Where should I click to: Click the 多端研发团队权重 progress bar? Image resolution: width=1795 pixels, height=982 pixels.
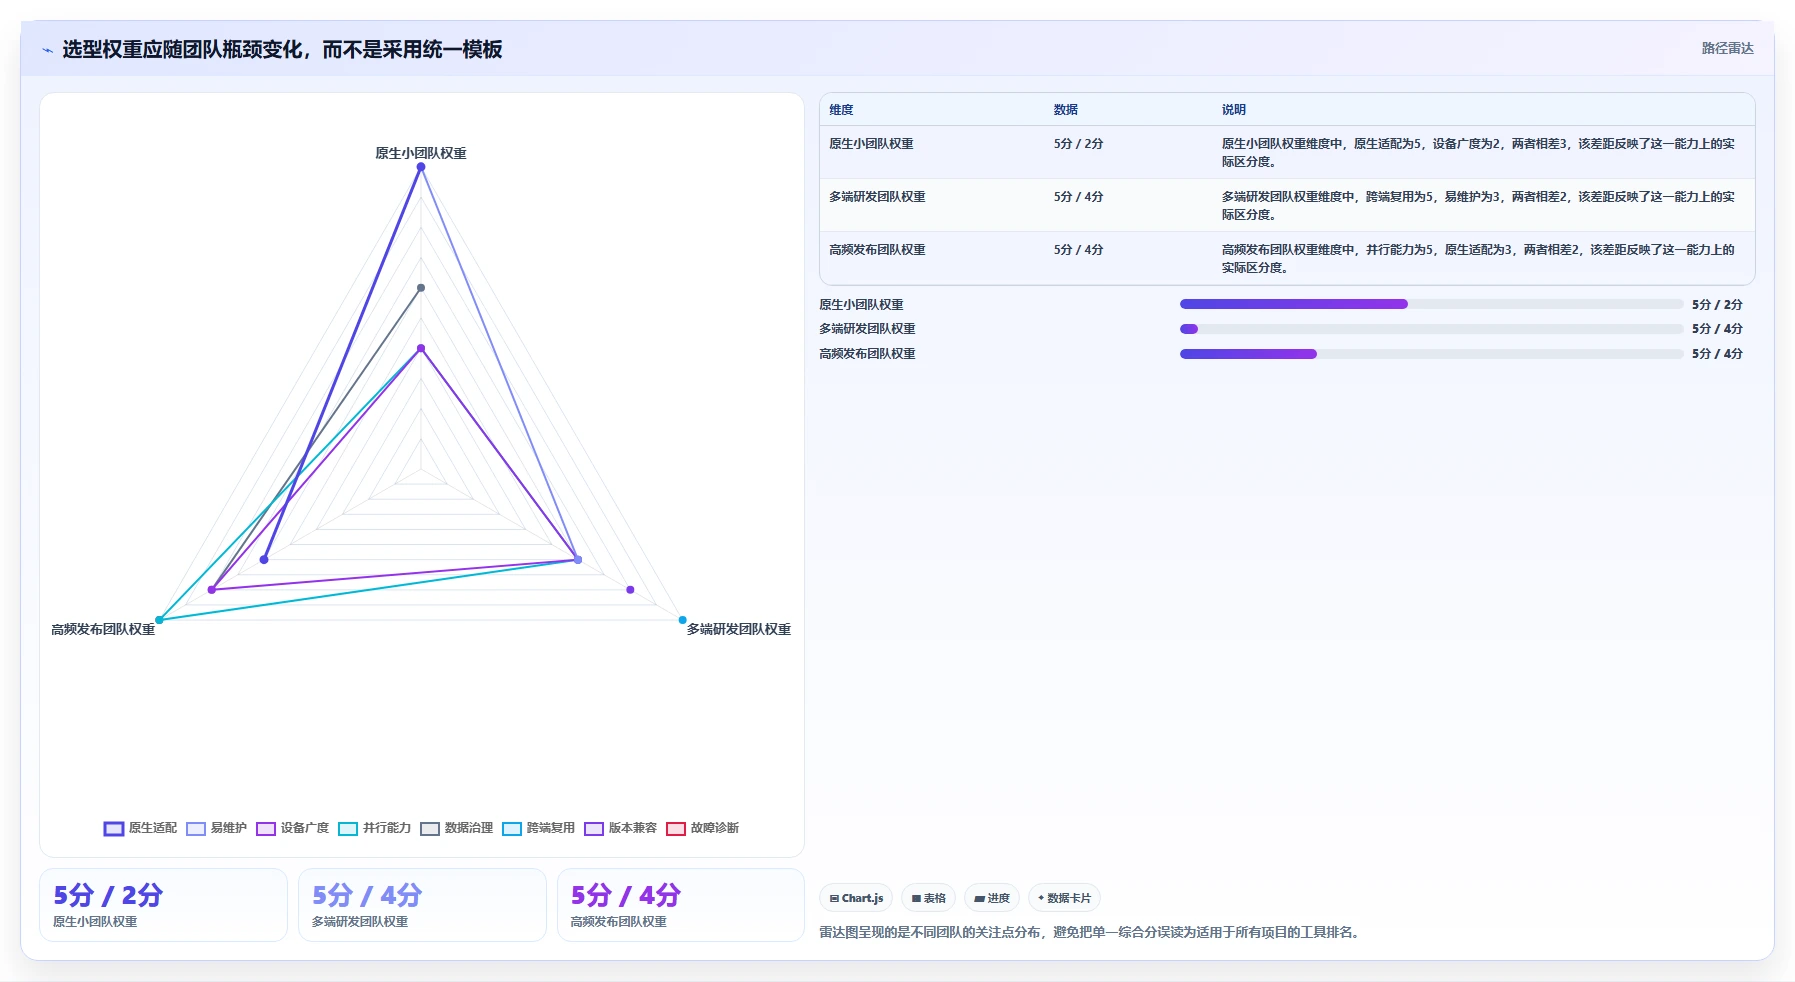click(1431, 329)
